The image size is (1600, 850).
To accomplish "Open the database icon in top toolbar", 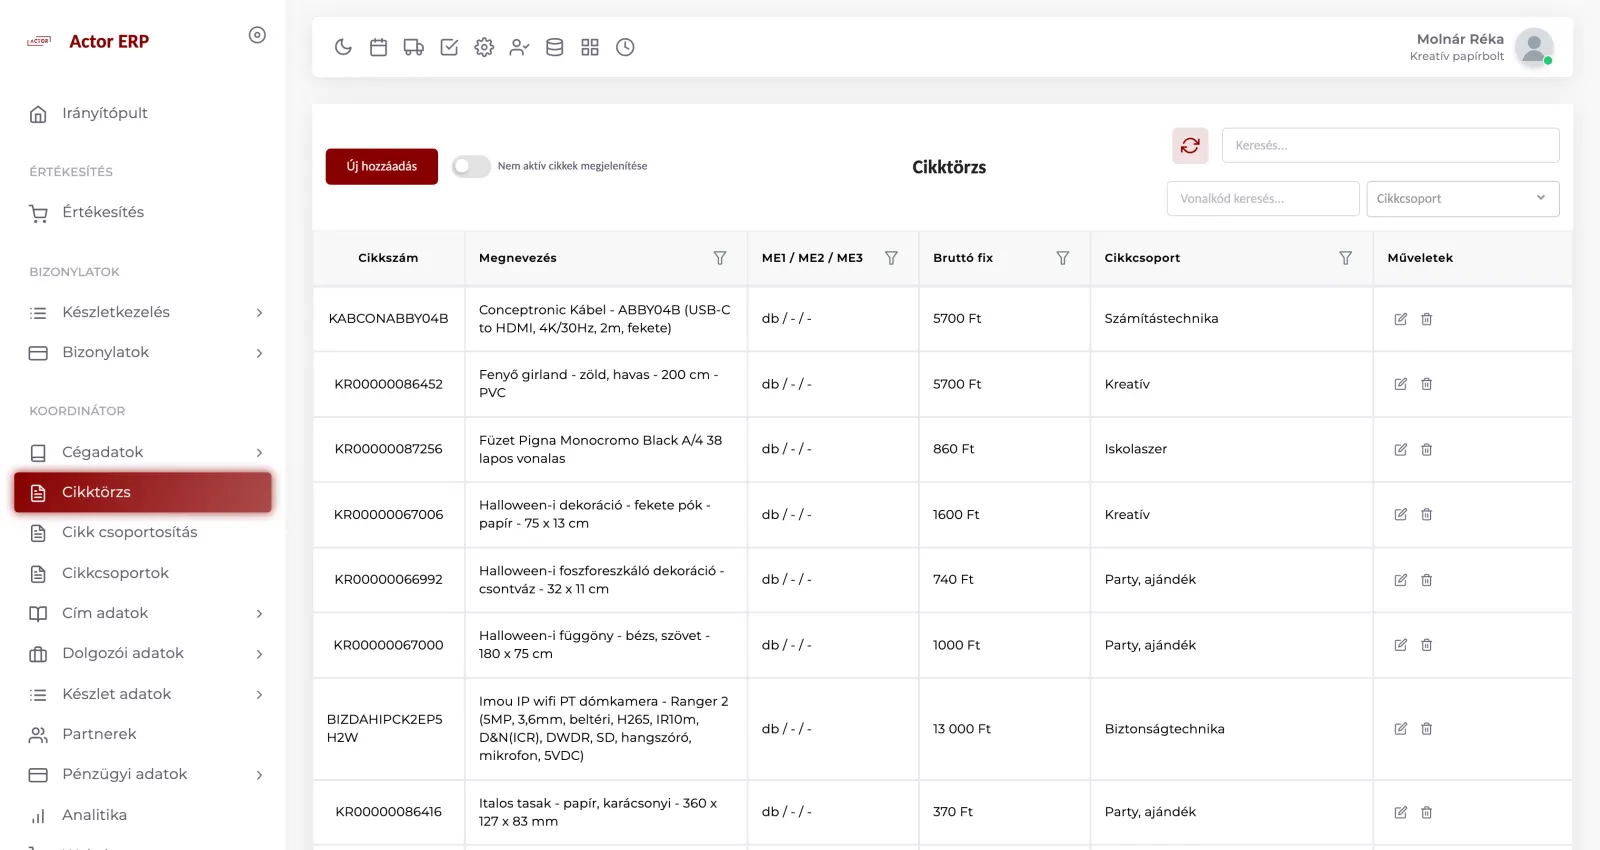I will (x=555, y=47).
